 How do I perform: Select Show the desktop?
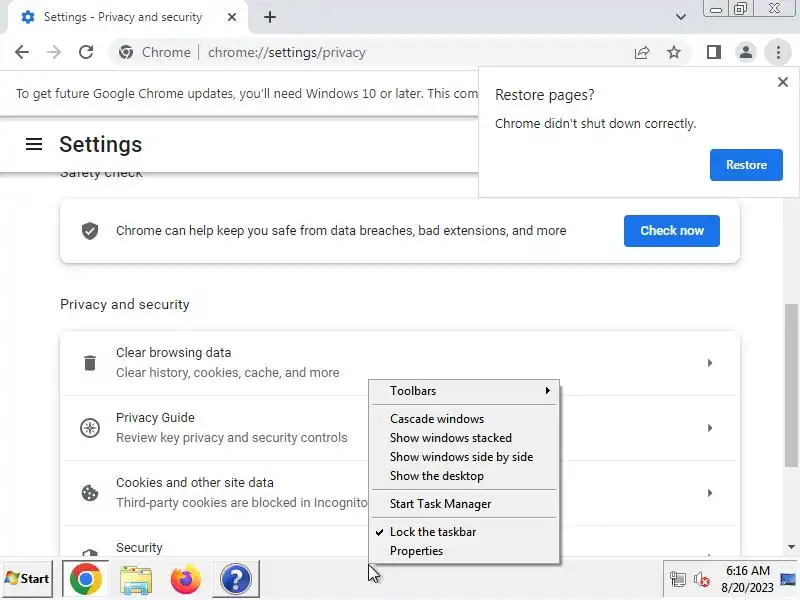coord(464,476)
